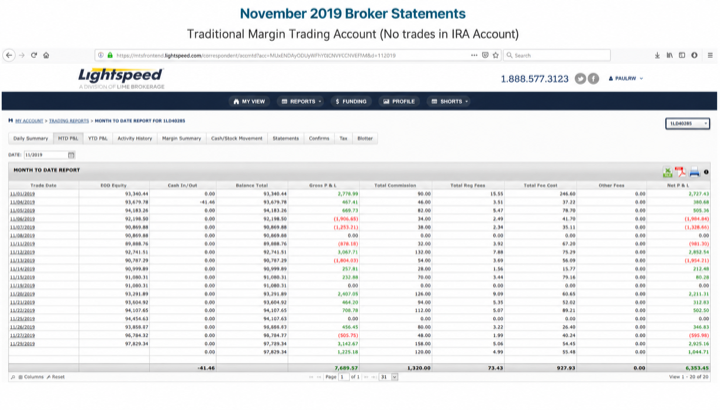Click the Columns button below grid

tap(31, 377)
